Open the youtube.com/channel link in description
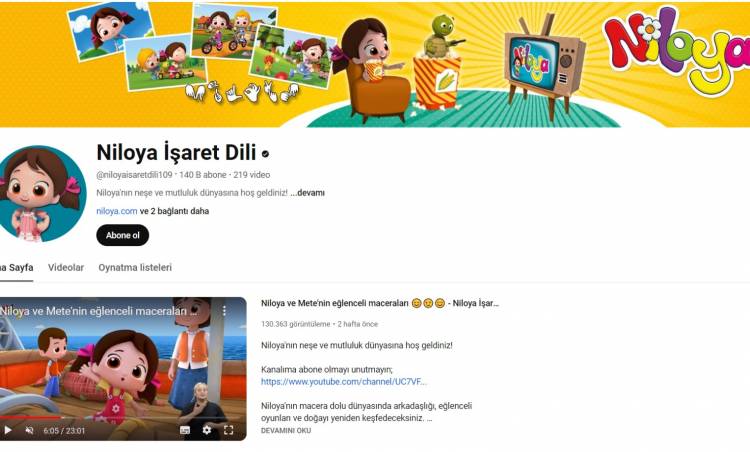Image resolution: width=750 pixels, height=452 pixels. [x=343, y=382]
